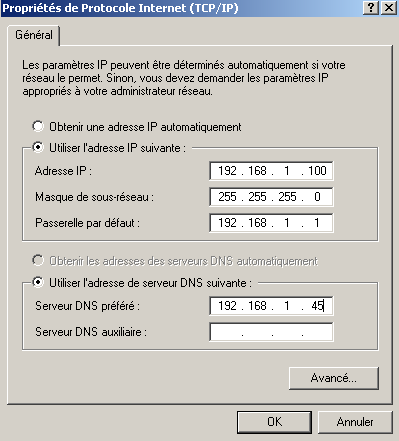Select Obtenir les adresses des serveurs DNS automatiquement

pos(38,261)
